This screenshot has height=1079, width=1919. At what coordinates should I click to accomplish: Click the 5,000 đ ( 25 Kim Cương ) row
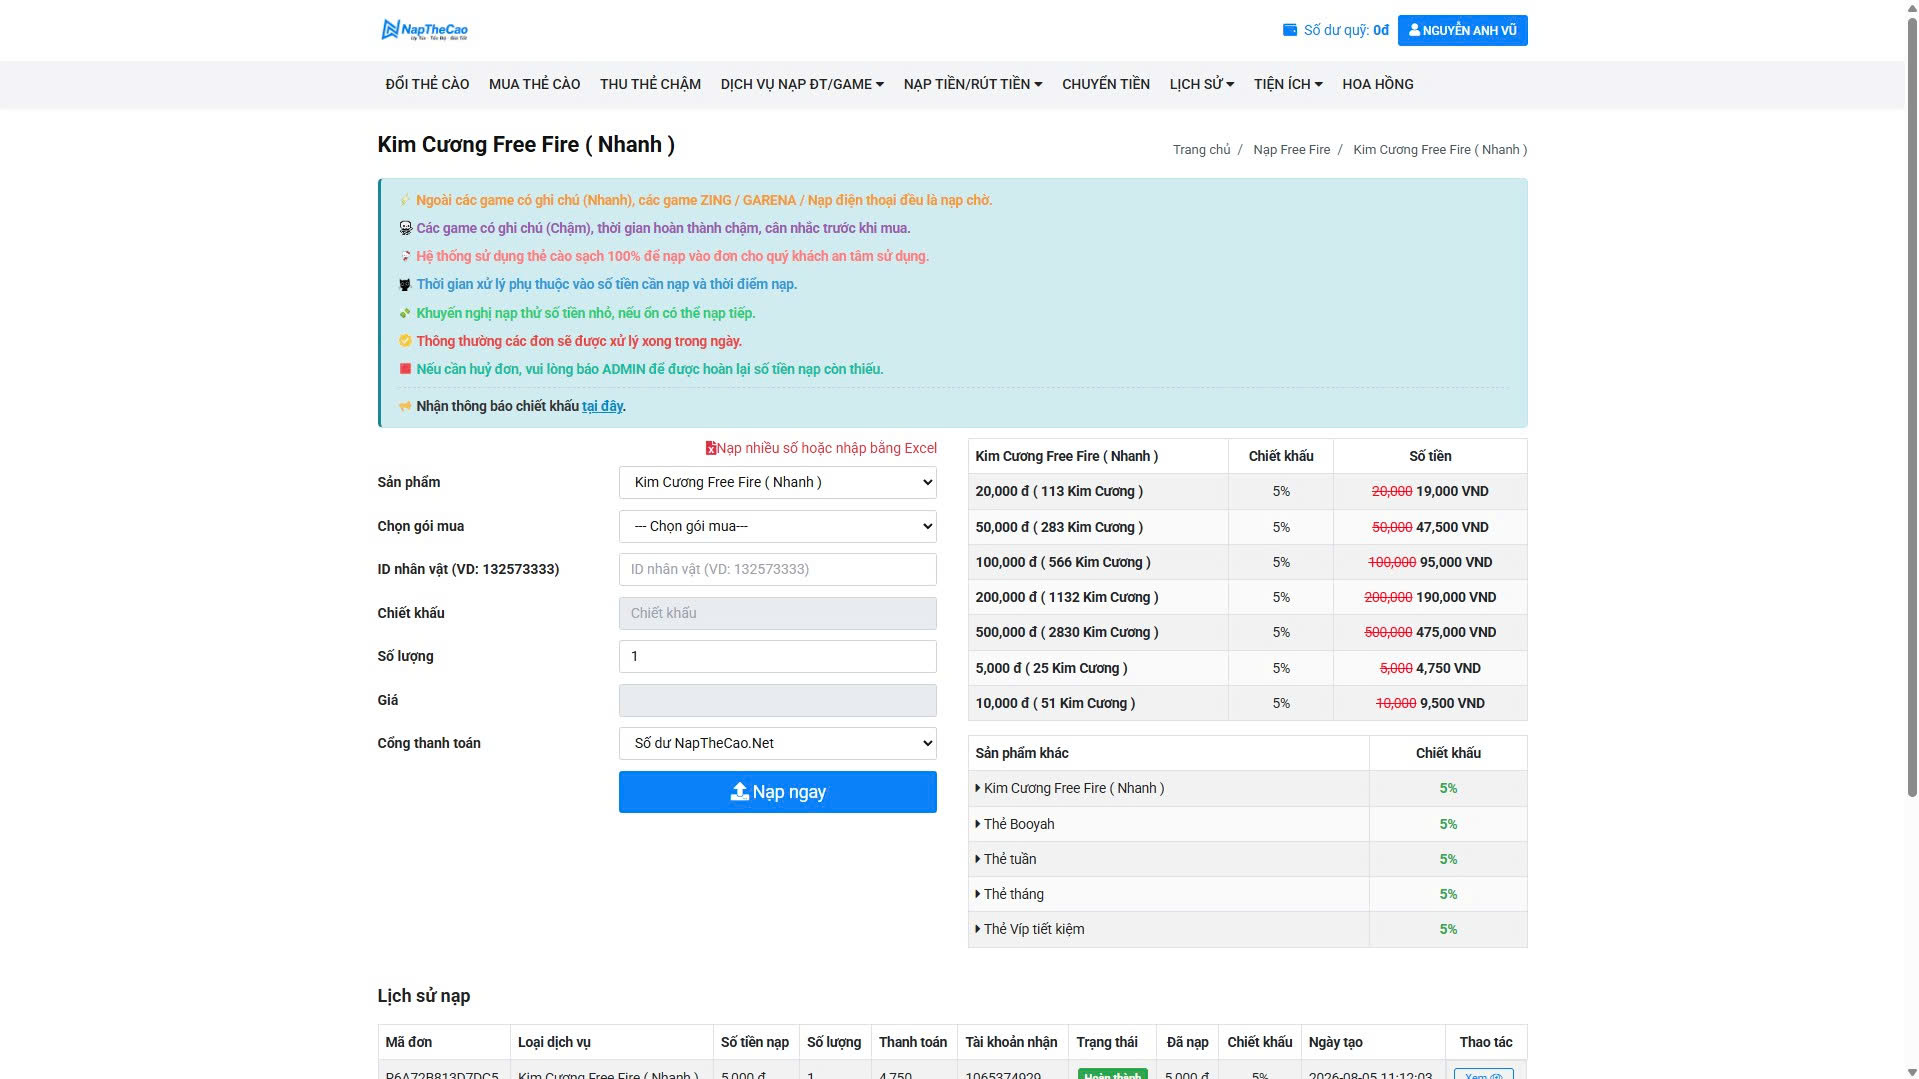click(x=1247, y=668)
